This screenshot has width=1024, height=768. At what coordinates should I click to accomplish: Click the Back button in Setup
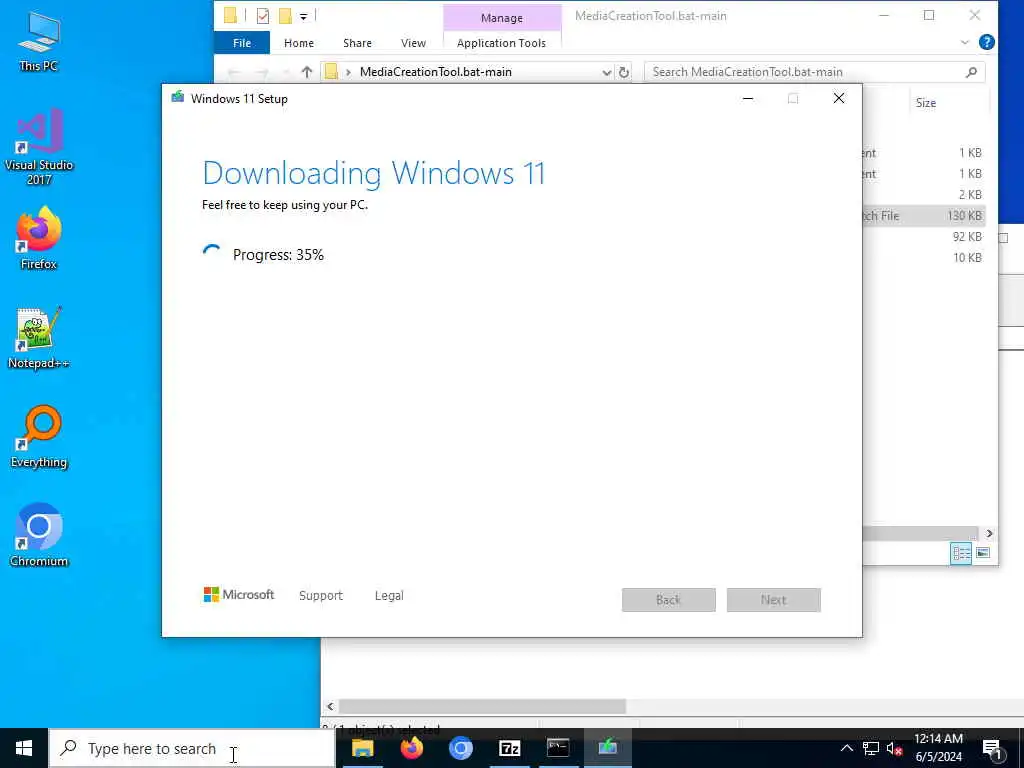point(669,600)
